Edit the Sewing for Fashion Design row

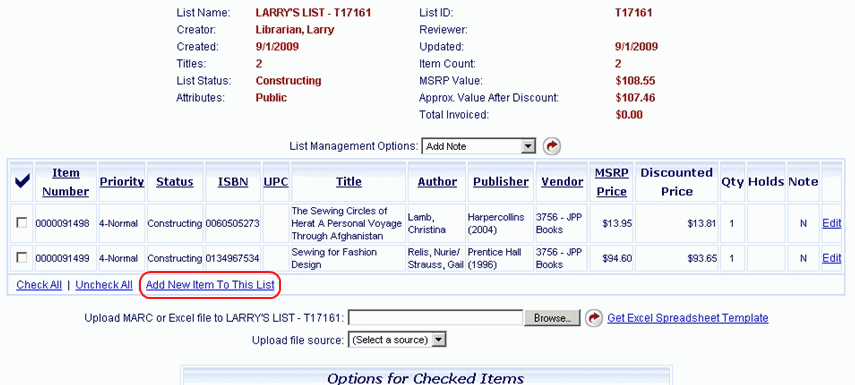(832, 258)
